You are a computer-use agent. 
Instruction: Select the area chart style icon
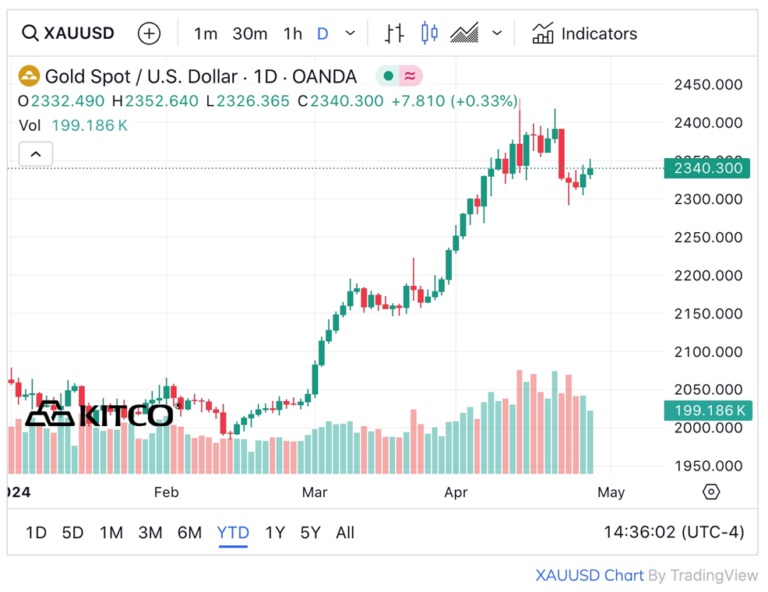464,33
